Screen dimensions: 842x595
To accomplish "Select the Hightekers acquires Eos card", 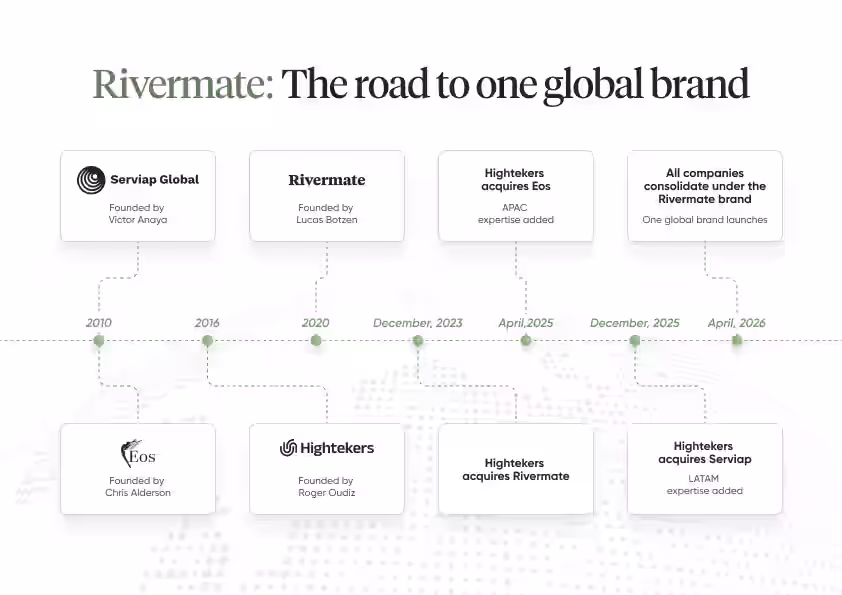I will pos(516,196).
